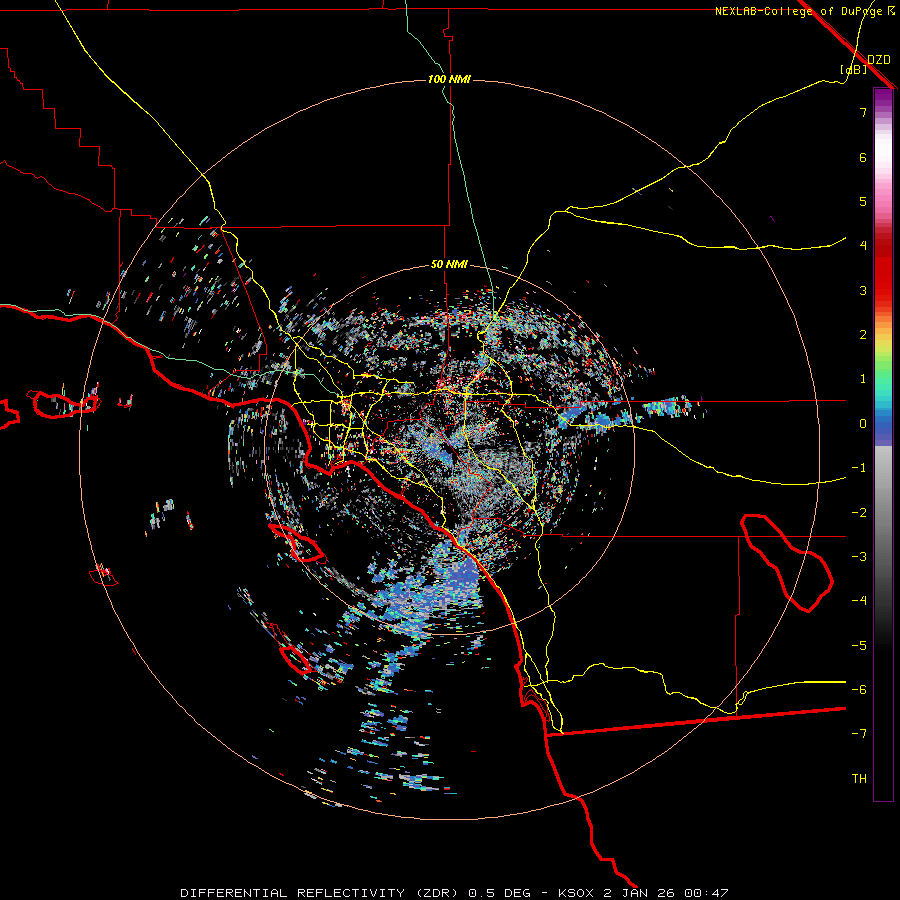
Task: Click the 0 value on the color scale
Action: 863,424
